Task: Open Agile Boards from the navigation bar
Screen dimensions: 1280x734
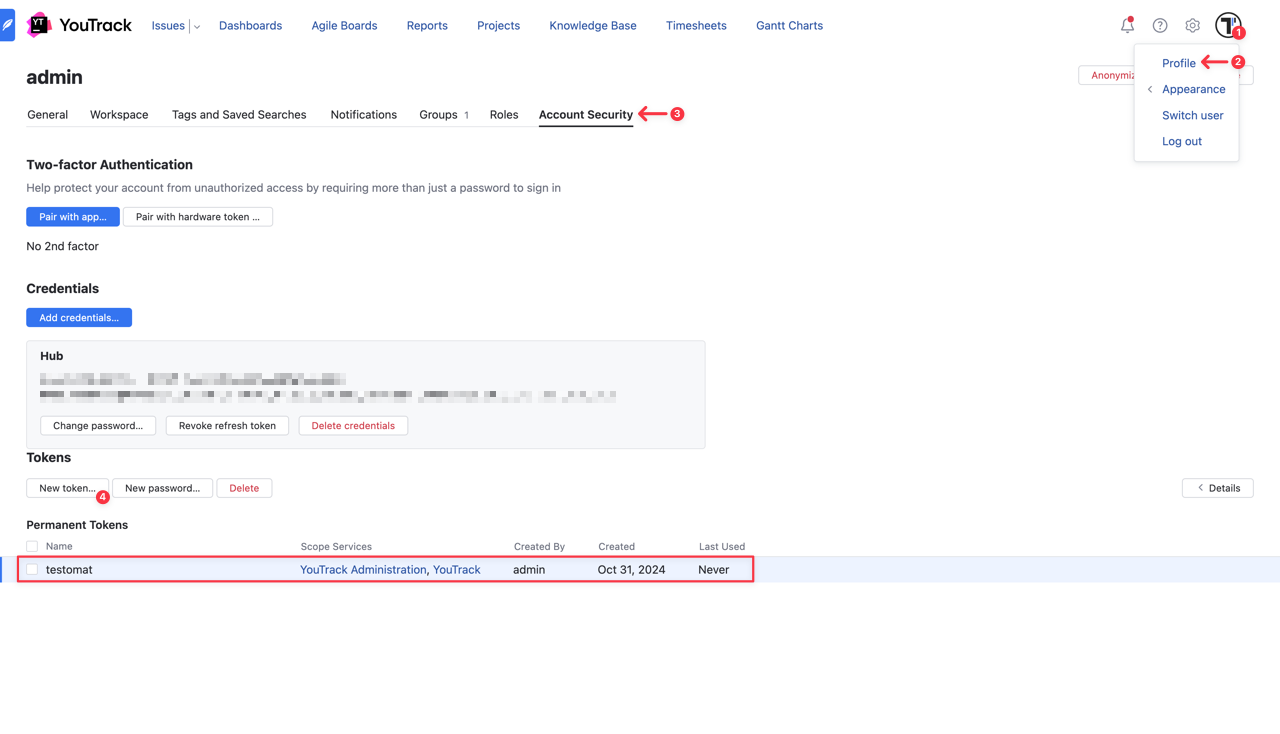Action: pos(344,25)
